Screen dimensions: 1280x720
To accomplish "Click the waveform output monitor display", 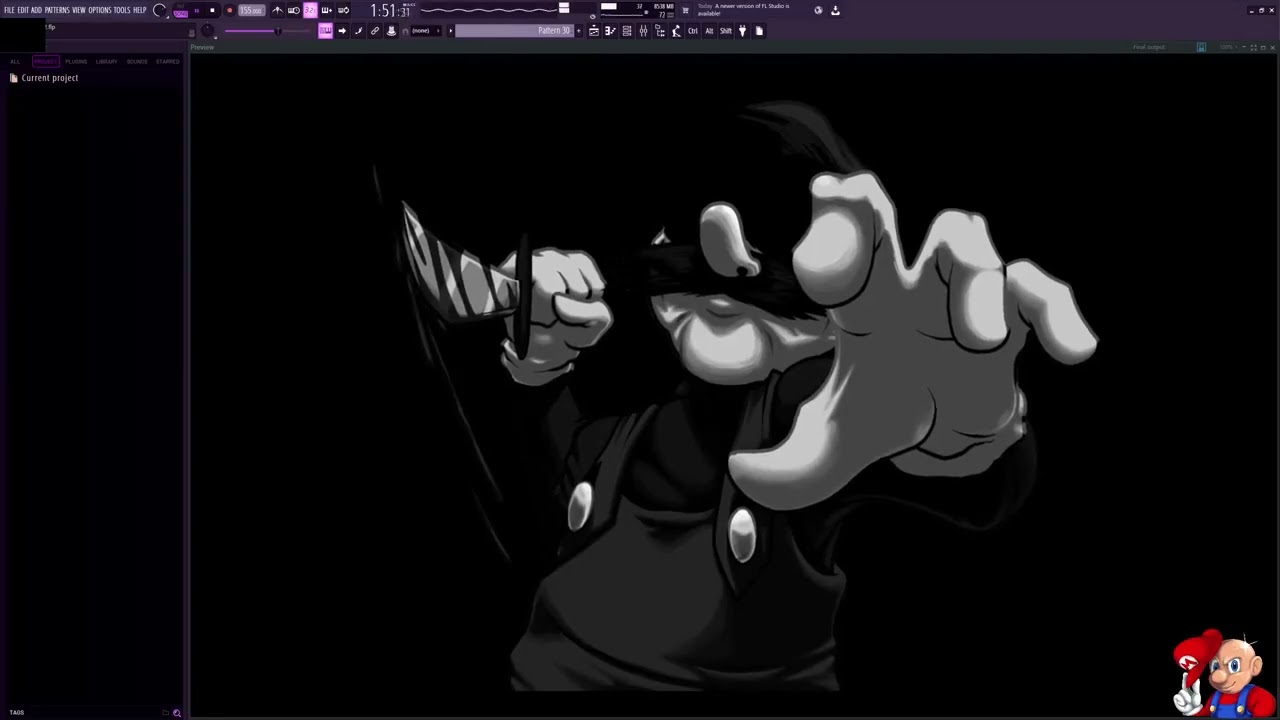I will 488,10.
